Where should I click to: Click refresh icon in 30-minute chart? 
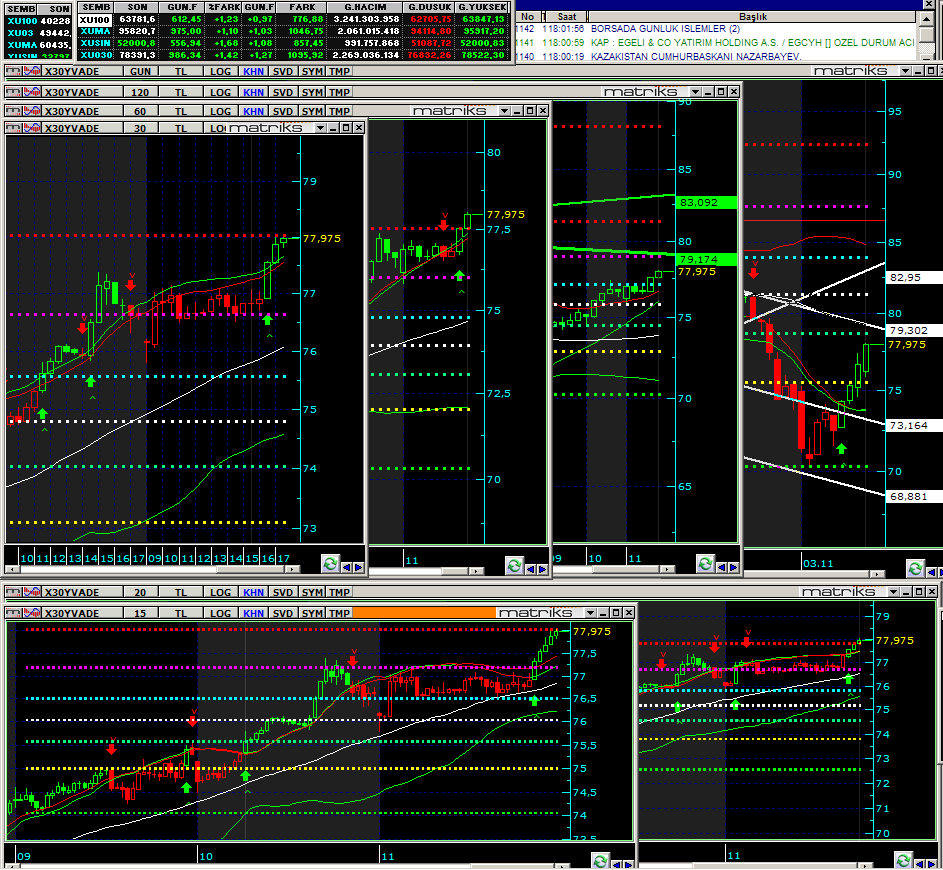pyautogui.click(x=330, y=566)
